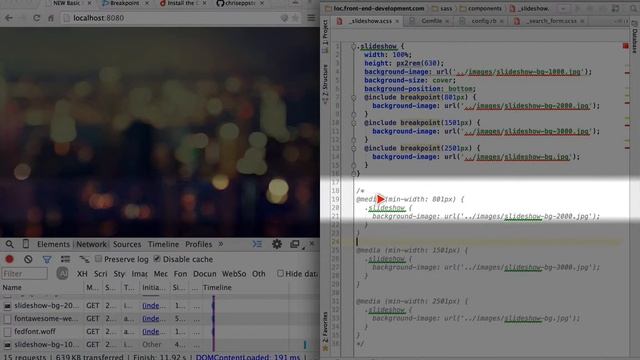The image size is (640, 360).
Task: Undock DevTools with the dock-side icon
Action: (x=295, y=244)
